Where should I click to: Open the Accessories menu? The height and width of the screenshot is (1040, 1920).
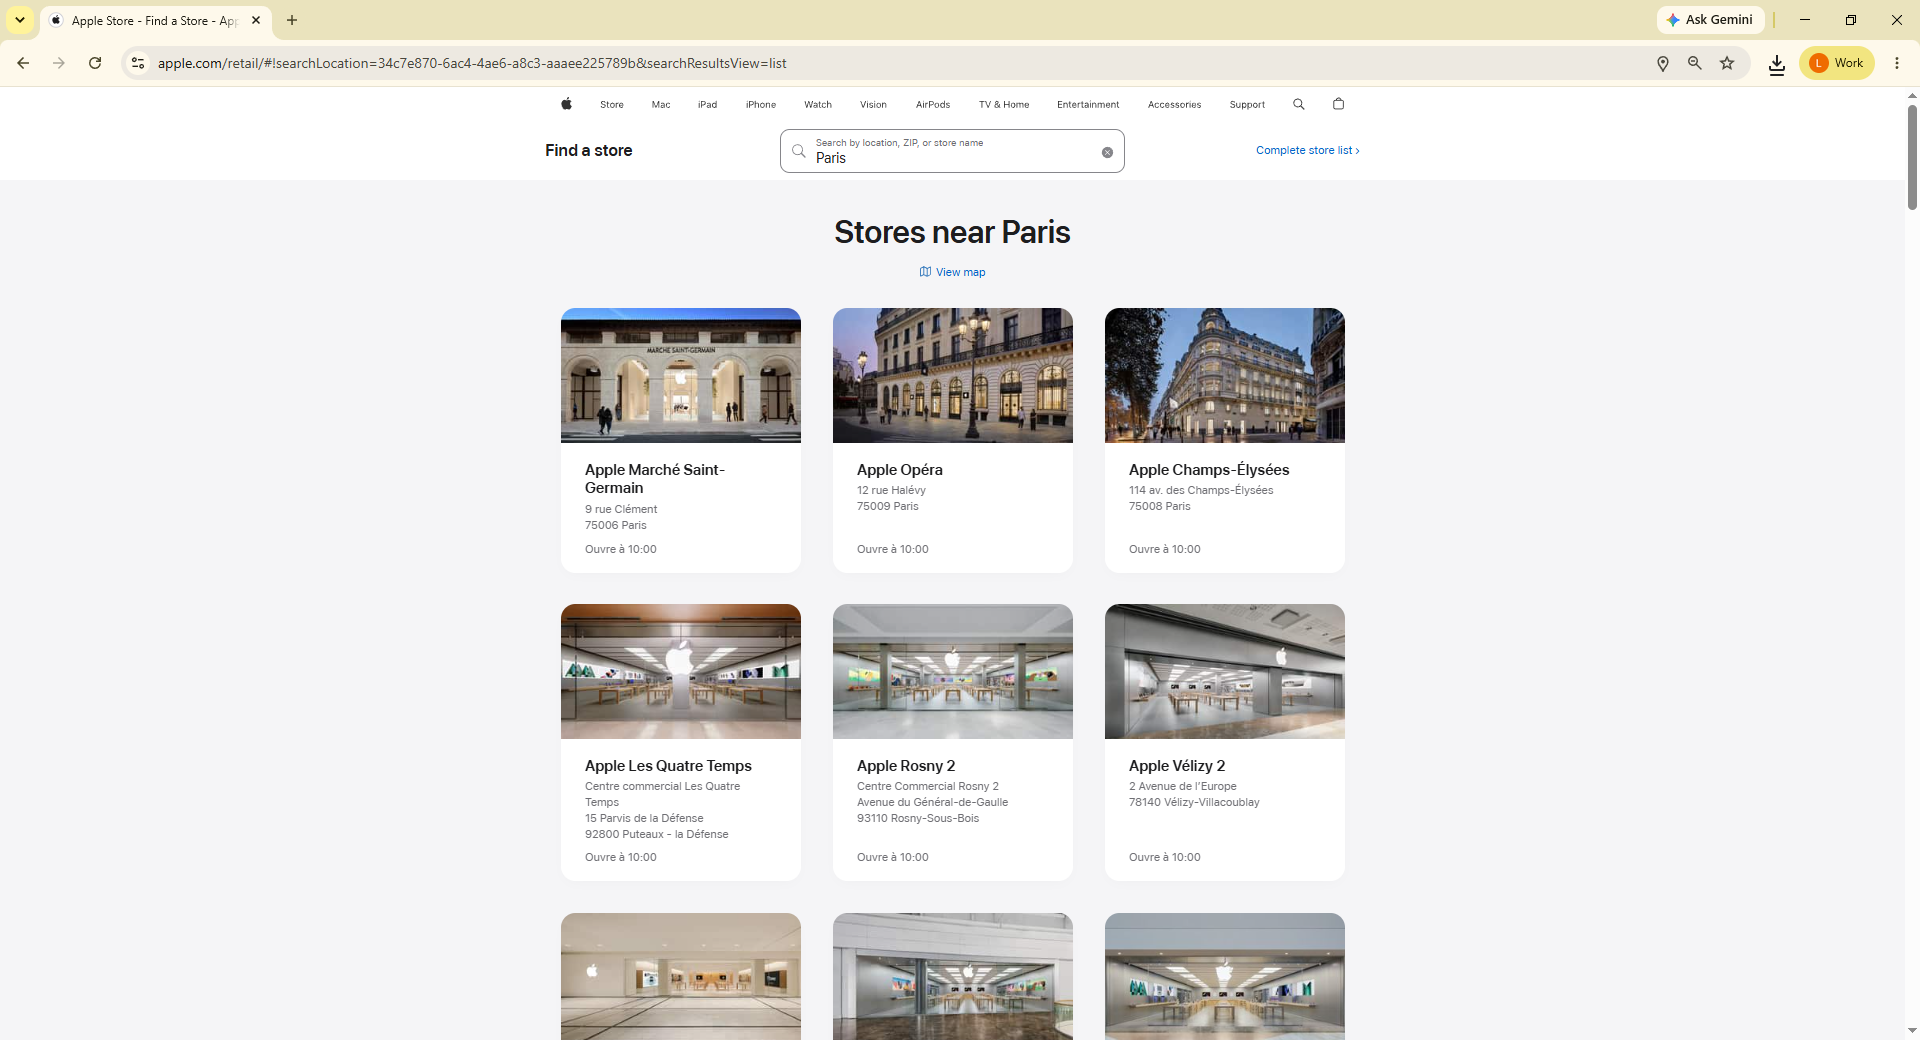[x=1174, y=105]
